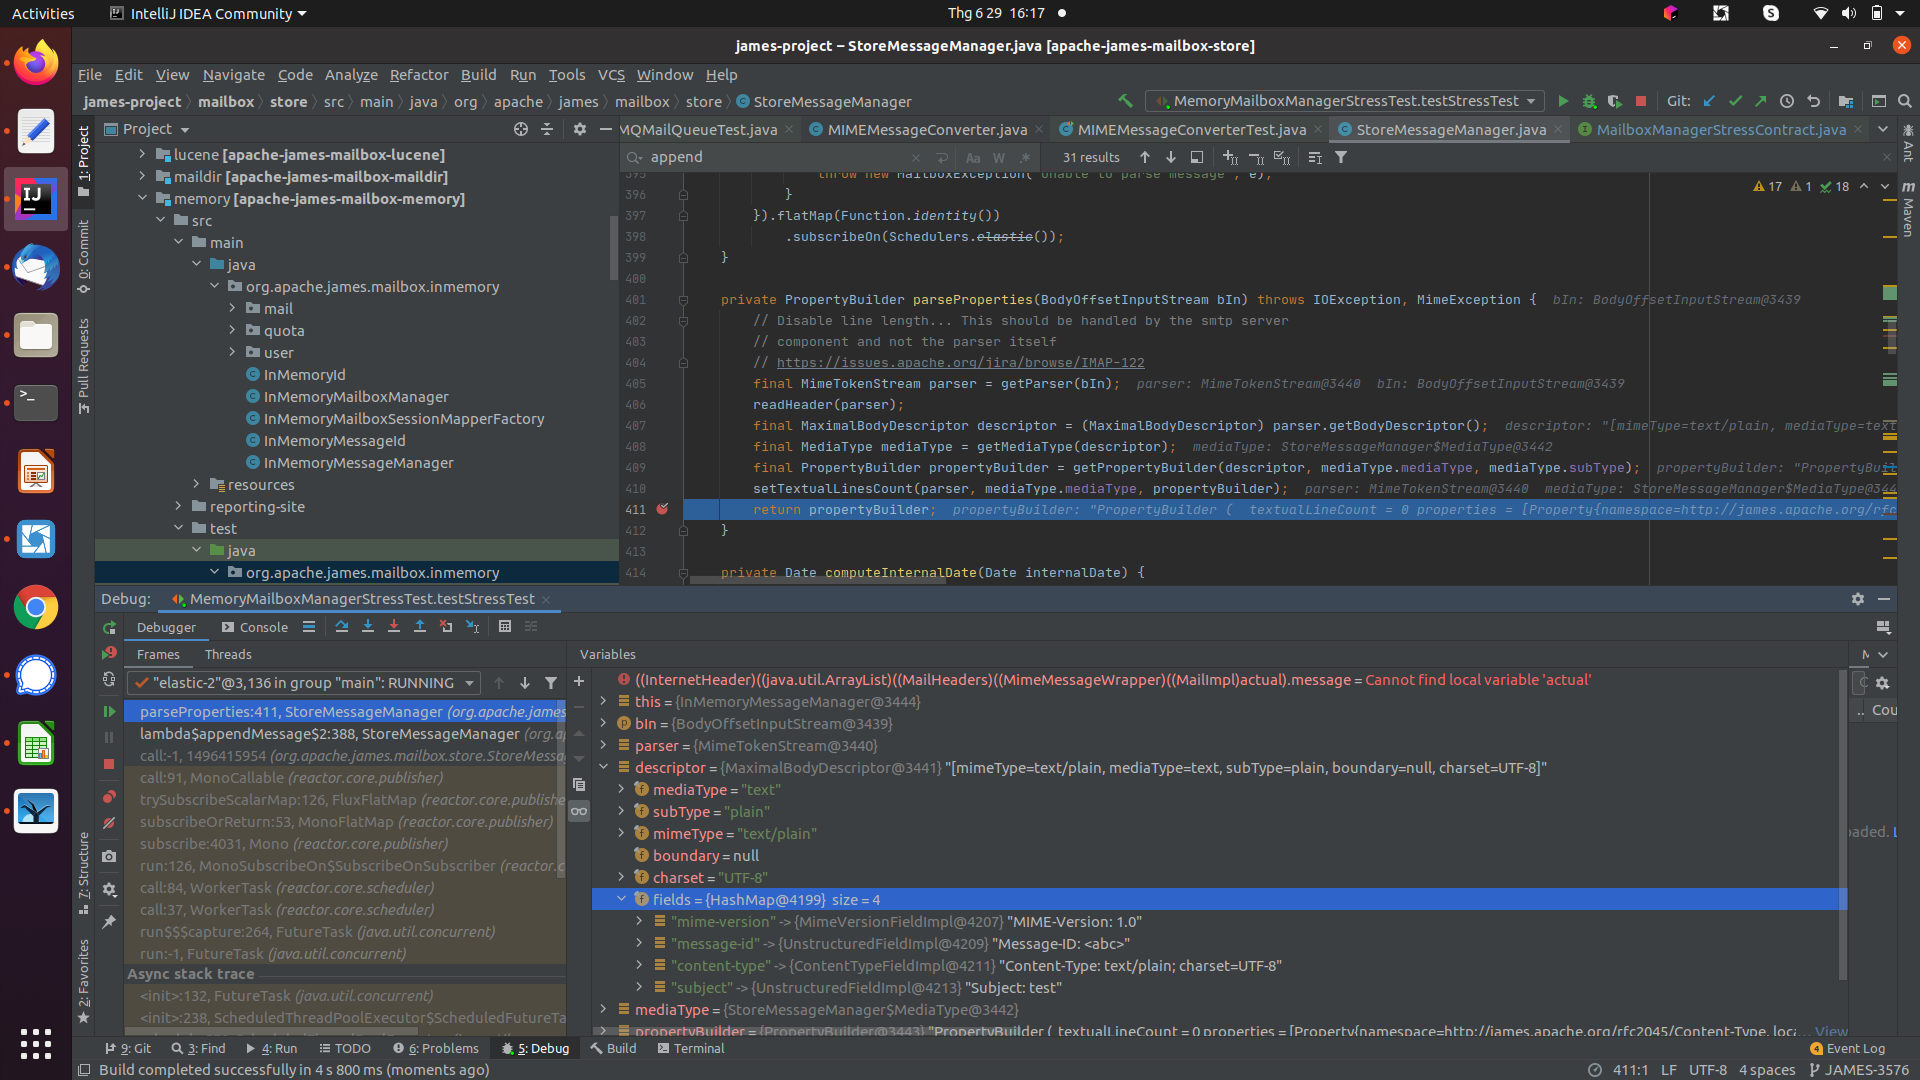Resume Program in debug sidebar
1920x1080 pixels.
[109, 711]
